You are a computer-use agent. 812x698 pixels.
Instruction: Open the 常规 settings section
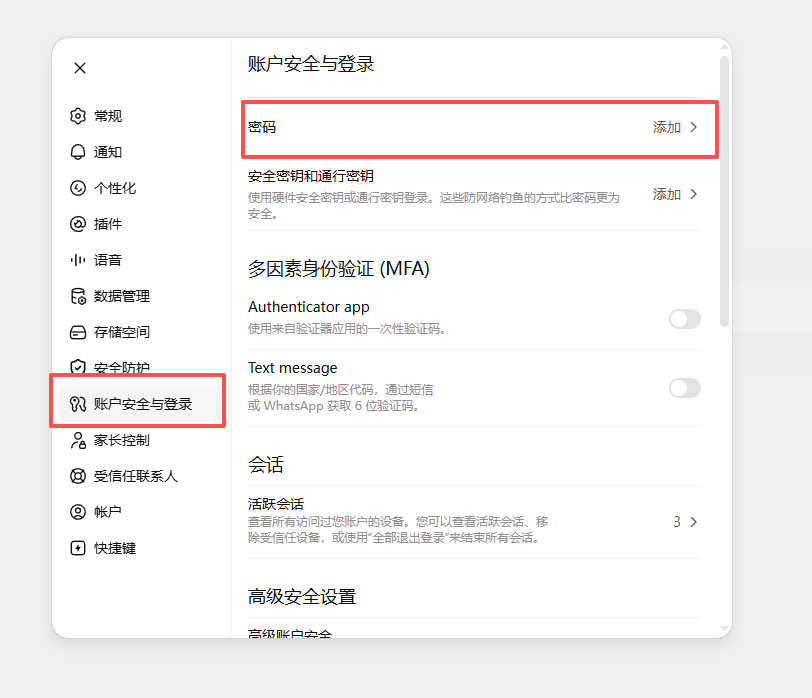[x=108, y=116]
